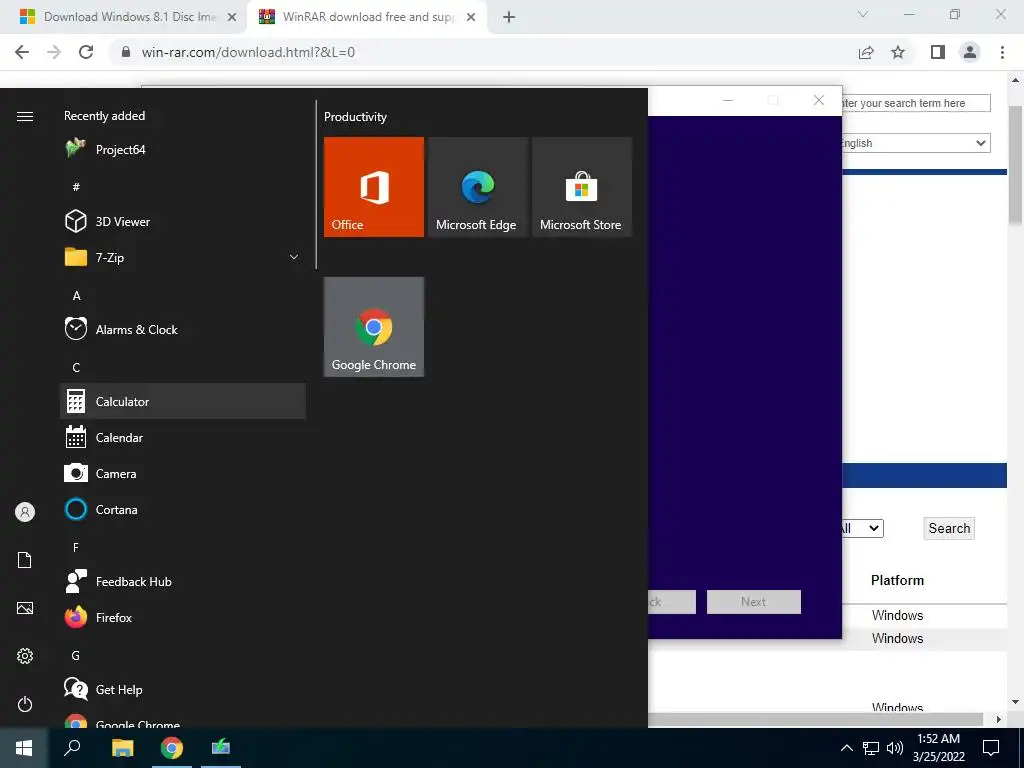Click the page's horizontal scrollbar

tap(816, 719)
